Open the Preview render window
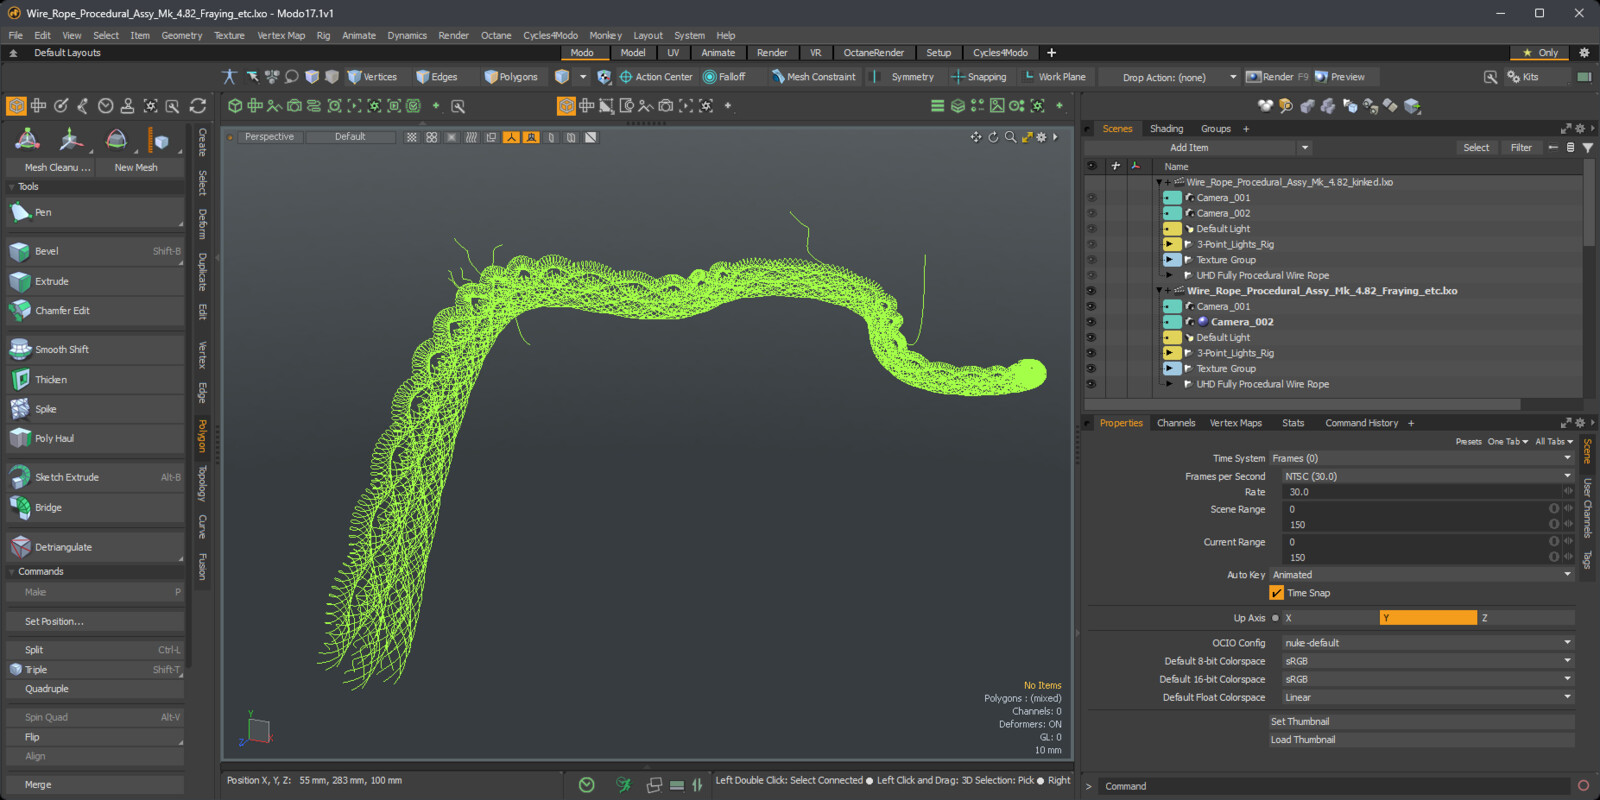Image resolution: width=1600 pixels, height=800 pixels. (1340, 77)
